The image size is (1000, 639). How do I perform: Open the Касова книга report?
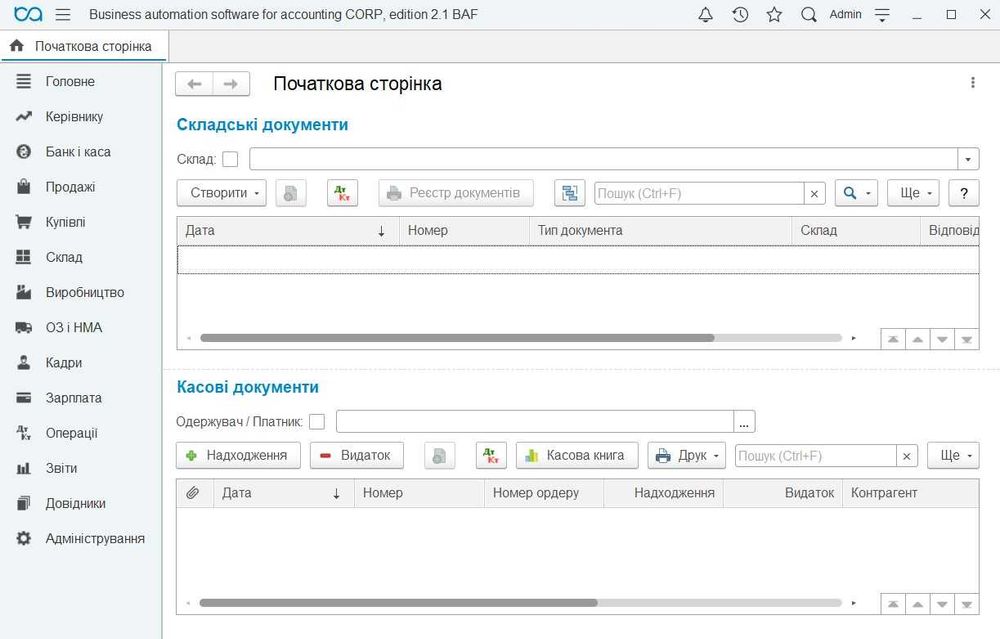(x=577, y=455)
